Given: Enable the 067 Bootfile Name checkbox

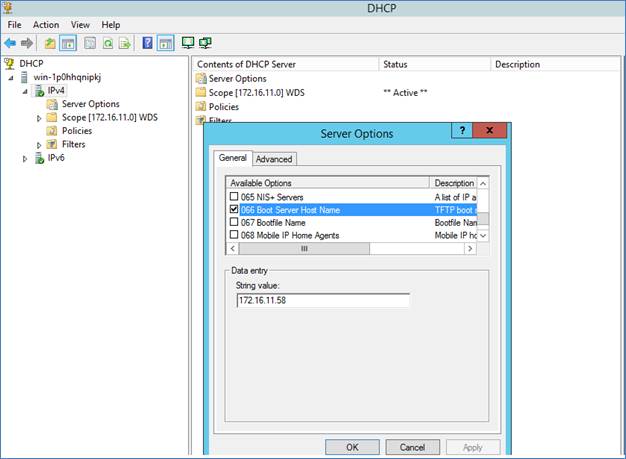Looking at the screenshot, I should pyautogui.click(x=235, y=223).
